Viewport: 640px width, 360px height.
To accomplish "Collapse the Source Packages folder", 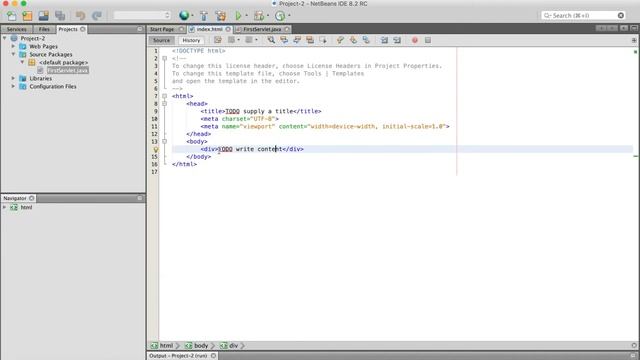I will (x=13, y=54).
